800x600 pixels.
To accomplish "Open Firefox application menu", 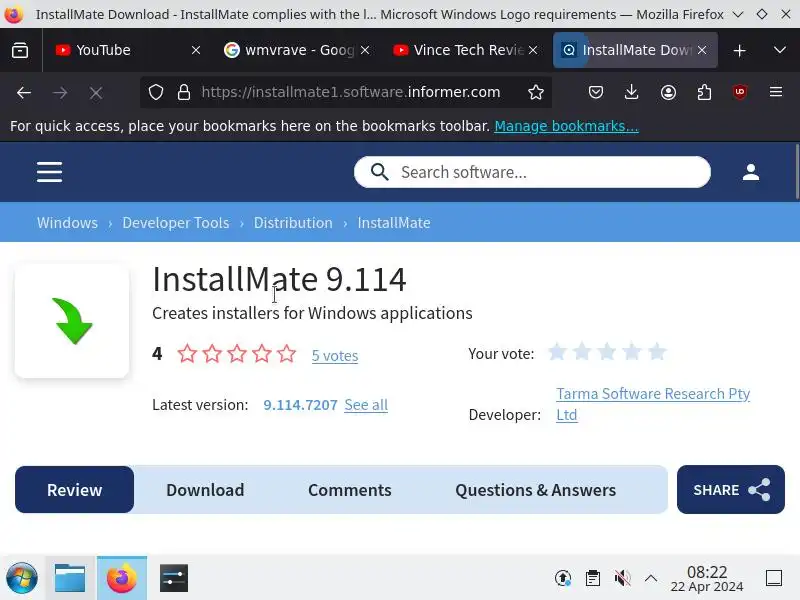I will pyautogui.click(x=776, y=92).
